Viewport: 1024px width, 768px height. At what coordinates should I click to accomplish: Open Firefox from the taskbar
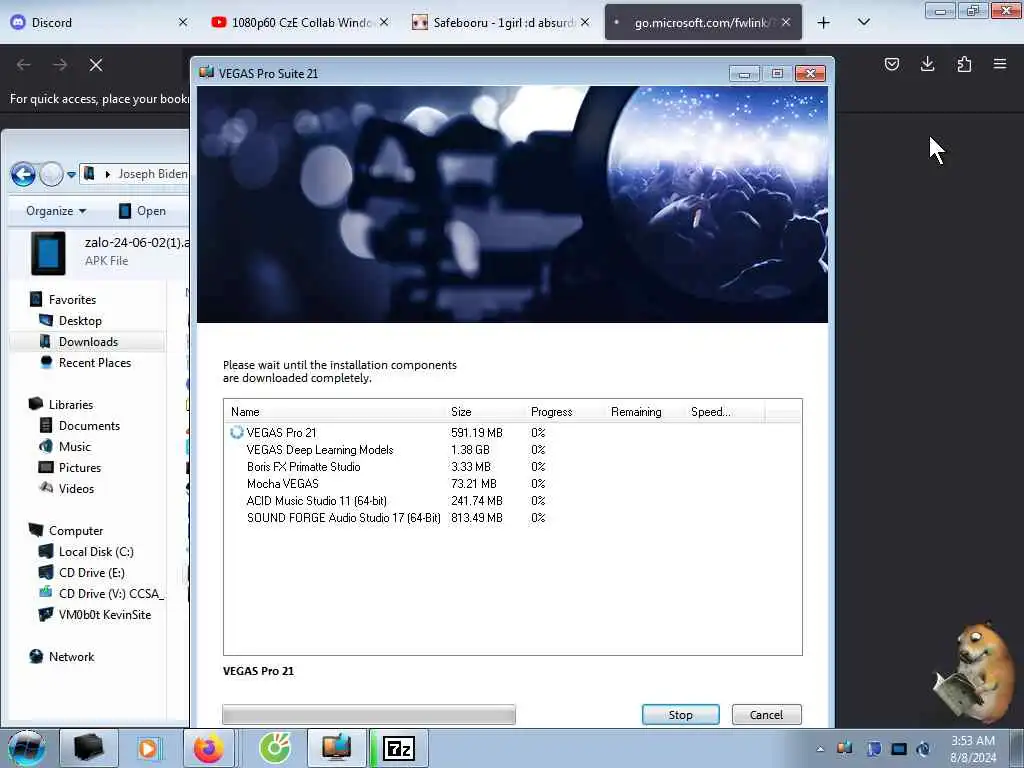point(208,748)
